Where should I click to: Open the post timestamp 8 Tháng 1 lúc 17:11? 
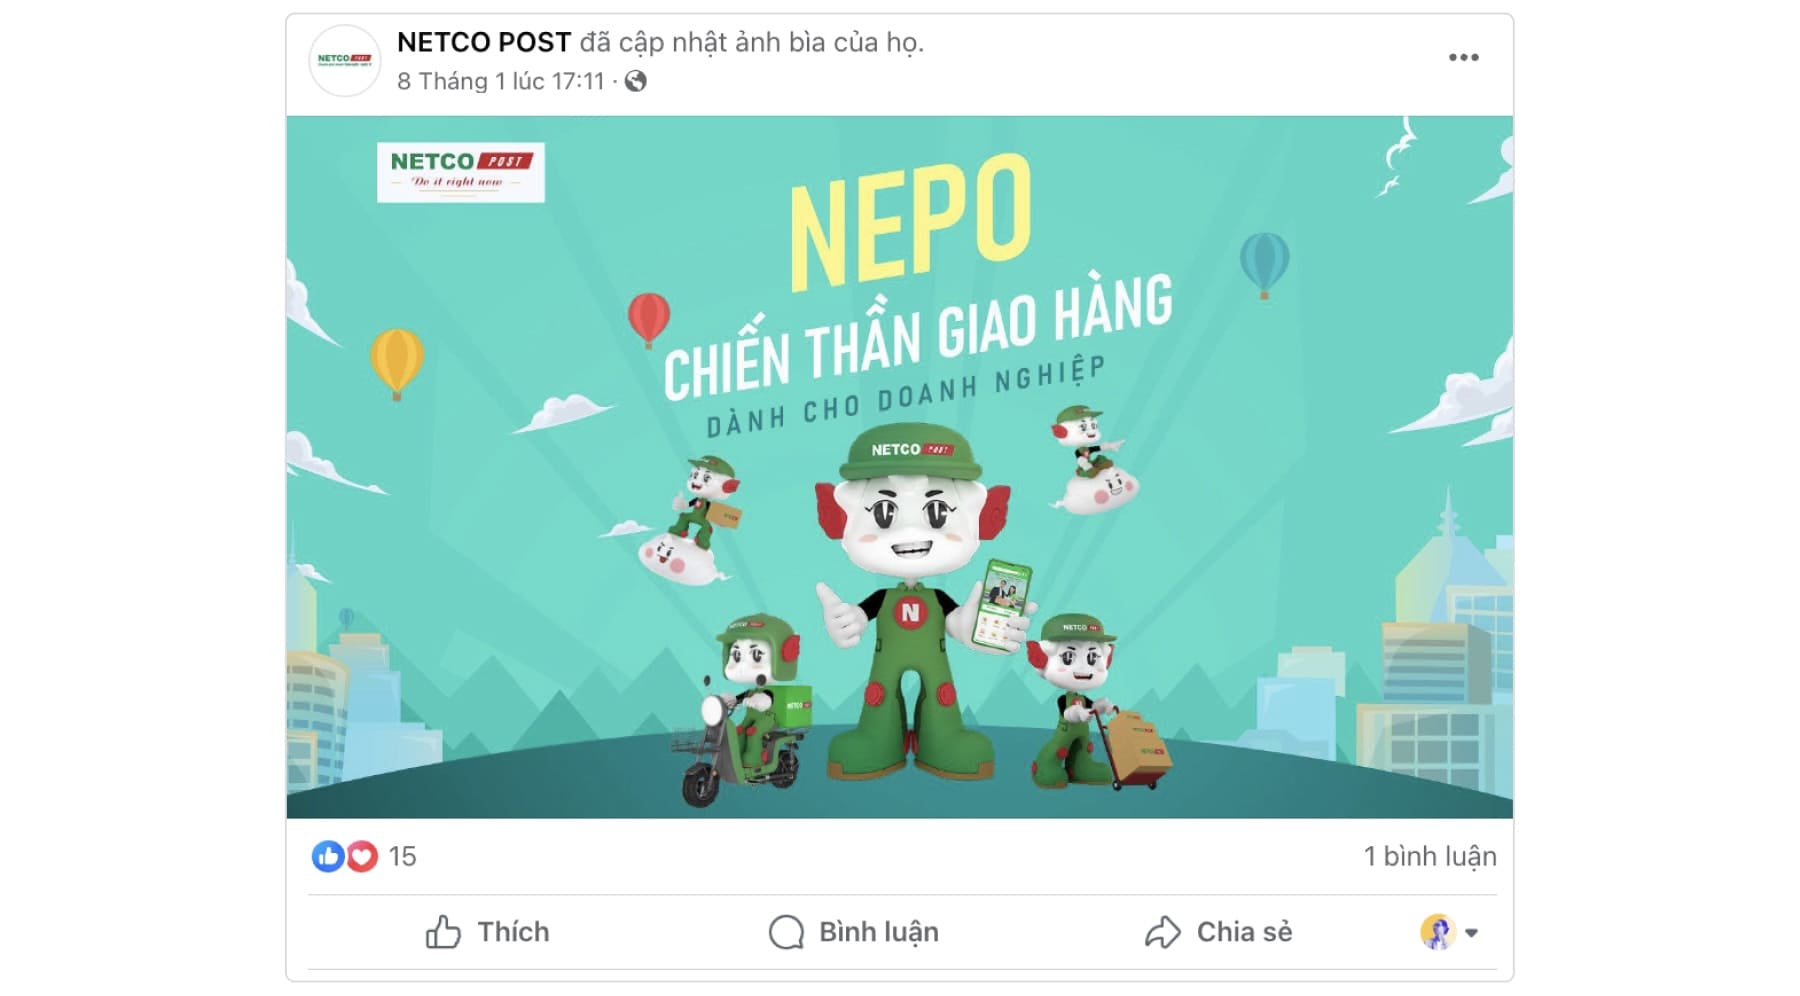pos(501,82)
